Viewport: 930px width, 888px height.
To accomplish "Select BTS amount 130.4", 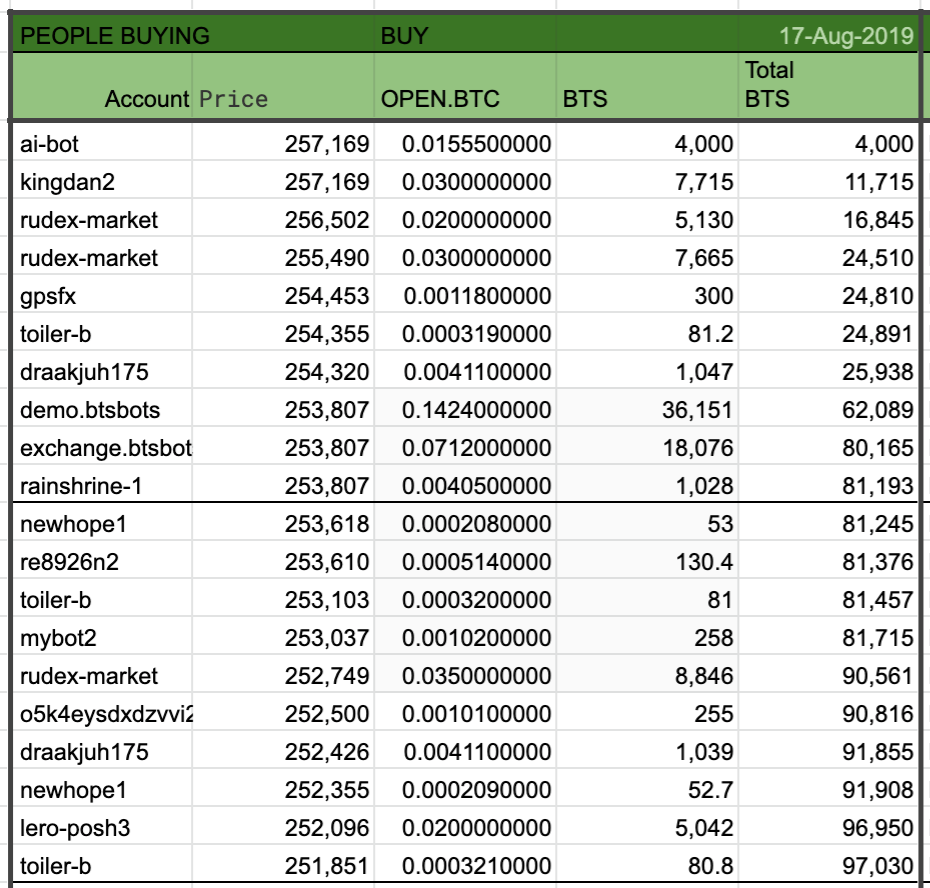I will 647,561.
